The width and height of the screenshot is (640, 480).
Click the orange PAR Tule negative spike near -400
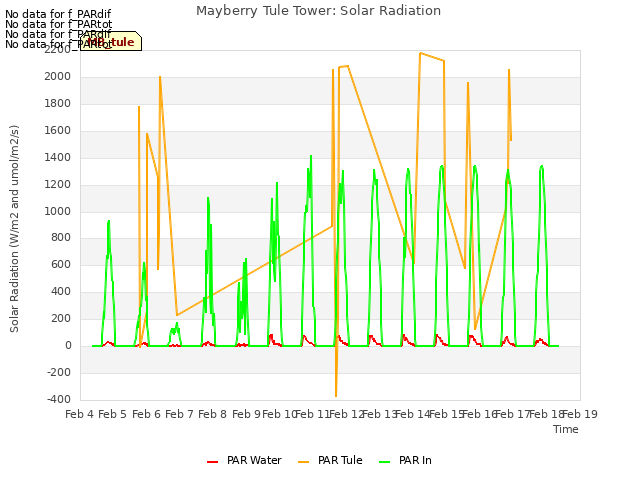click(336, 395)
